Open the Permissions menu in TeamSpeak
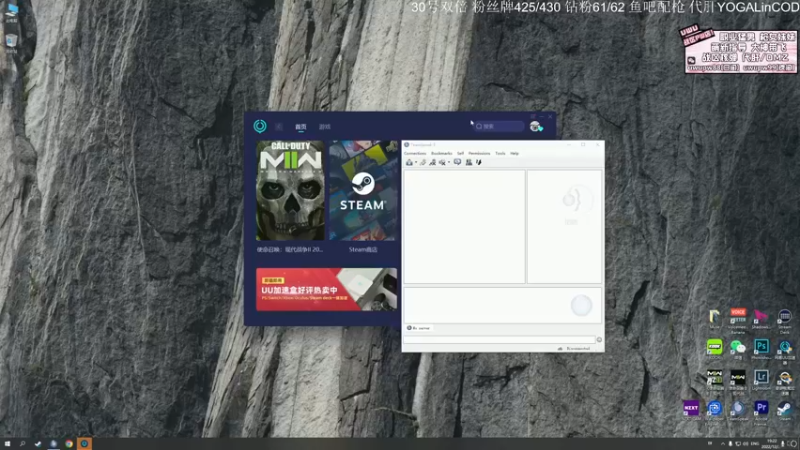The image size is (800, 450). tap(479, 153)
